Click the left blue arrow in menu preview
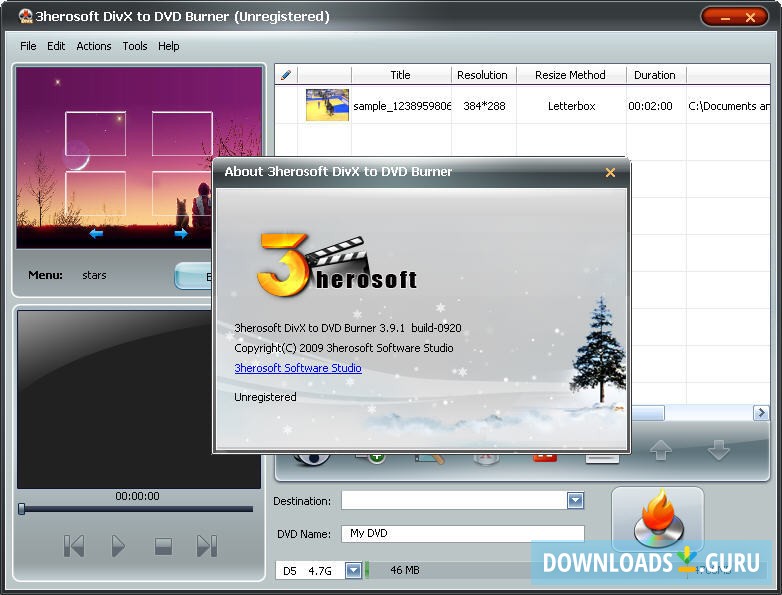Viewport: 782px width, 595px height. pos(96,233)
